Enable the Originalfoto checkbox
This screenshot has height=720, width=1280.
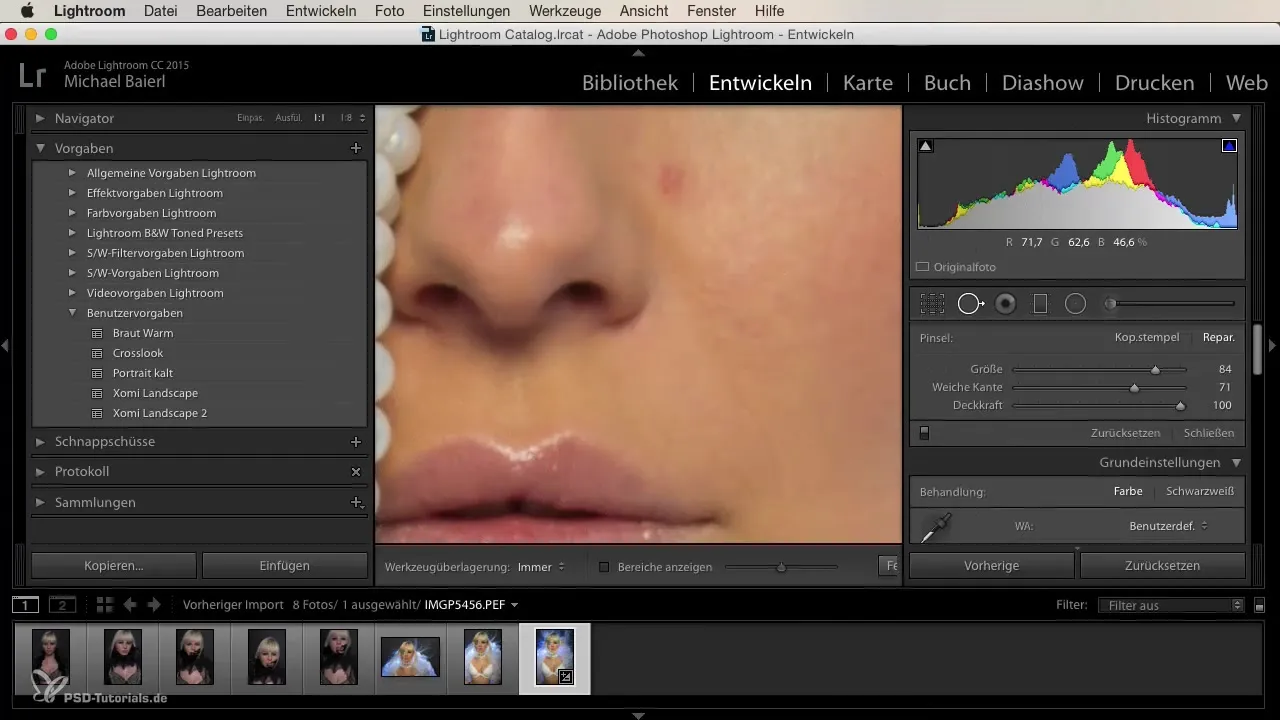[x=922, y=267]
